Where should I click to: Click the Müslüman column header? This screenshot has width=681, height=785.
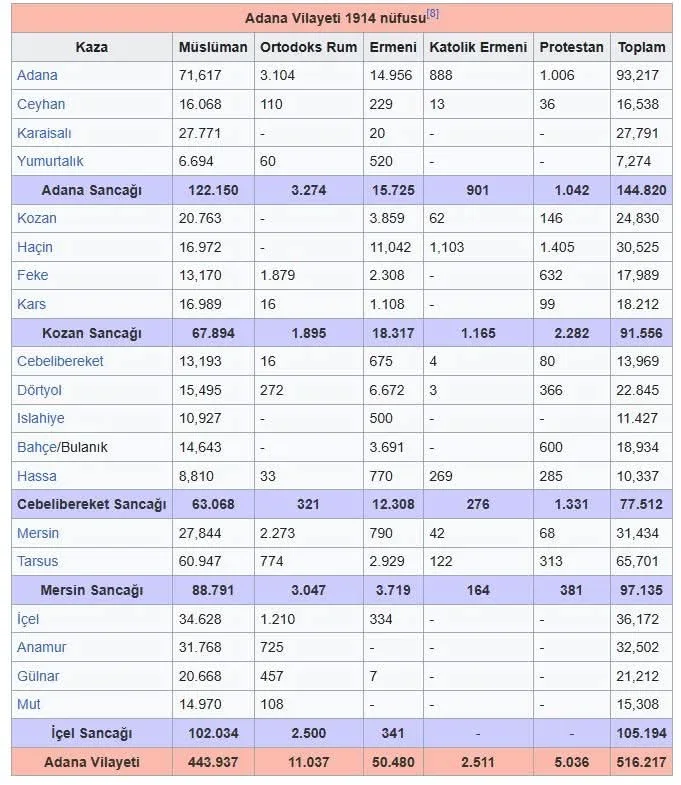[212, 47]
